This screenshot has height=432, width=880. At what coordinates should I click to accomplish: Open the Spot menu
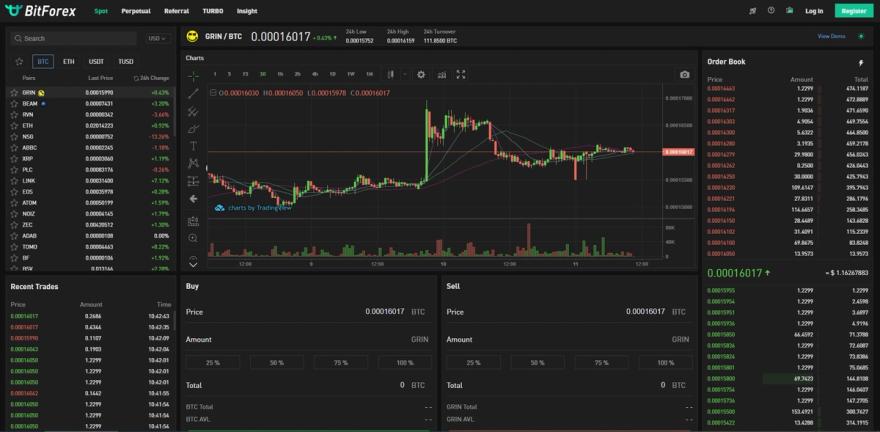pyautogui.click(x=101, y=11)
